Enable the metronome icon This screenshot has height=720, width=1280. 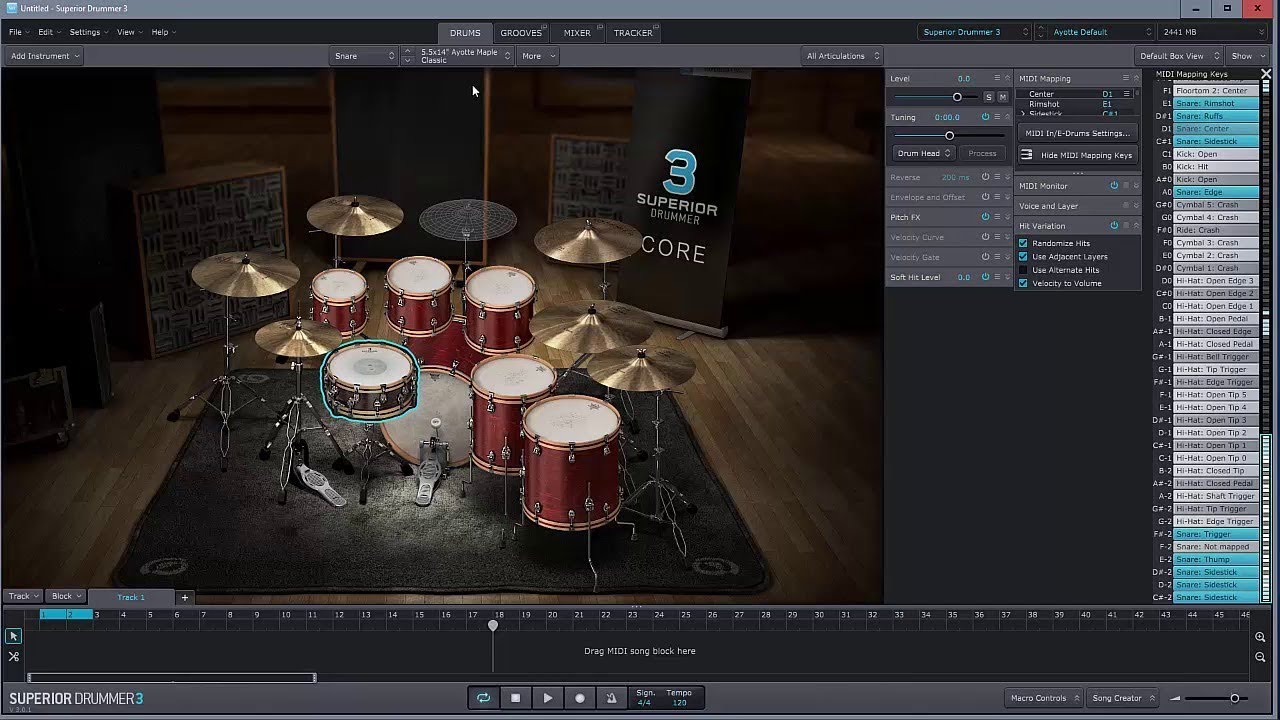tap(611, 698)
